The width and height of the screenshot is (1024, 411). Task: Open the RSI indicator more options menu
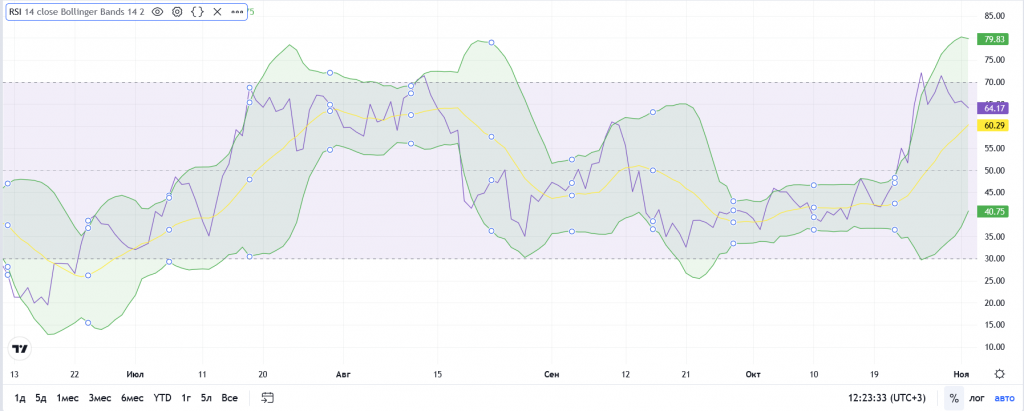tap(237, 12)
